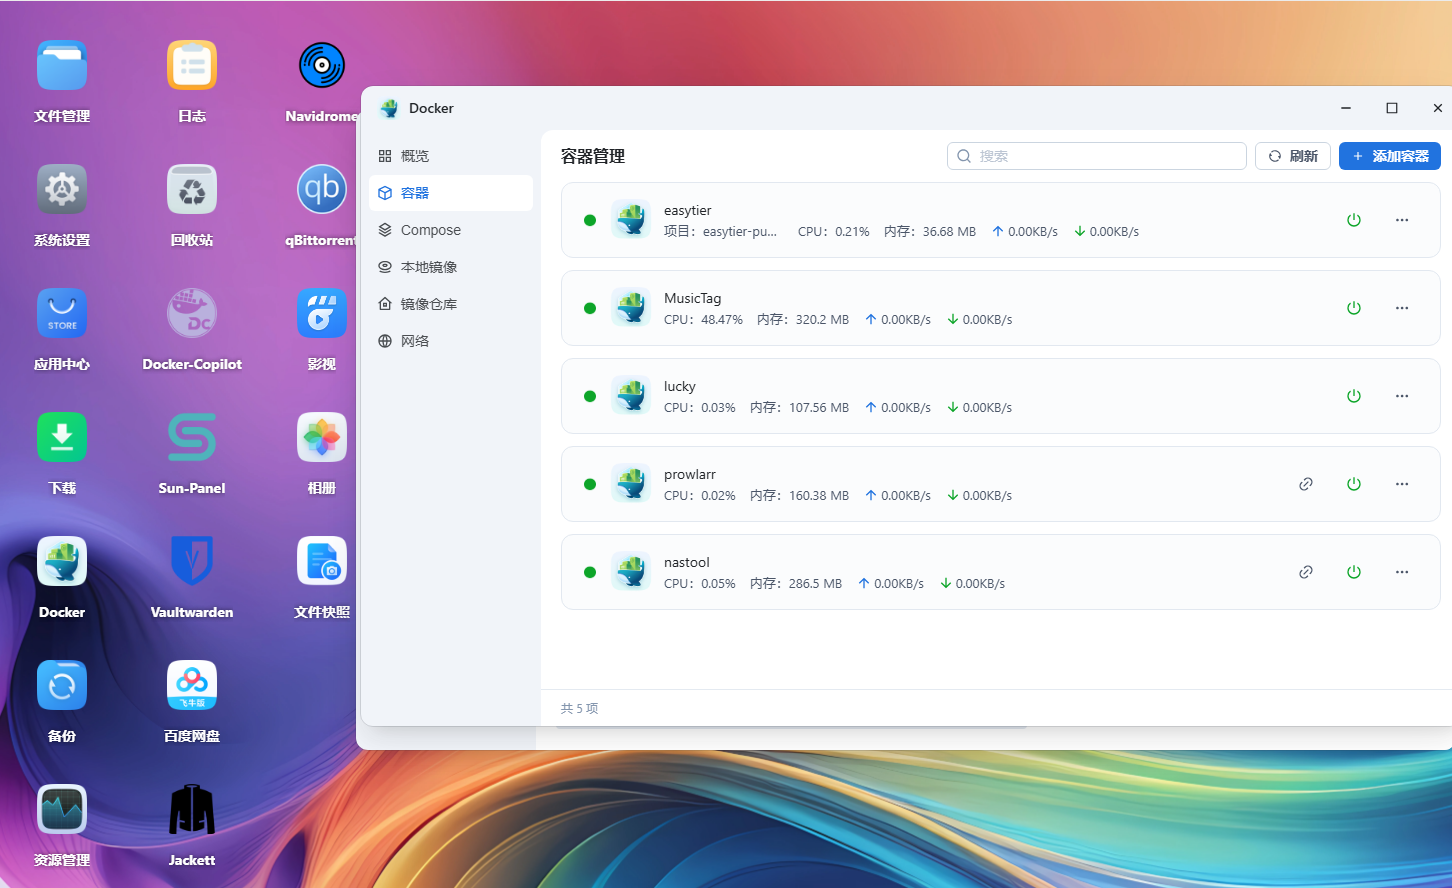Open 文件快照 desktop icon
This screenshot has height=888, width=1452.
point(322,562)
